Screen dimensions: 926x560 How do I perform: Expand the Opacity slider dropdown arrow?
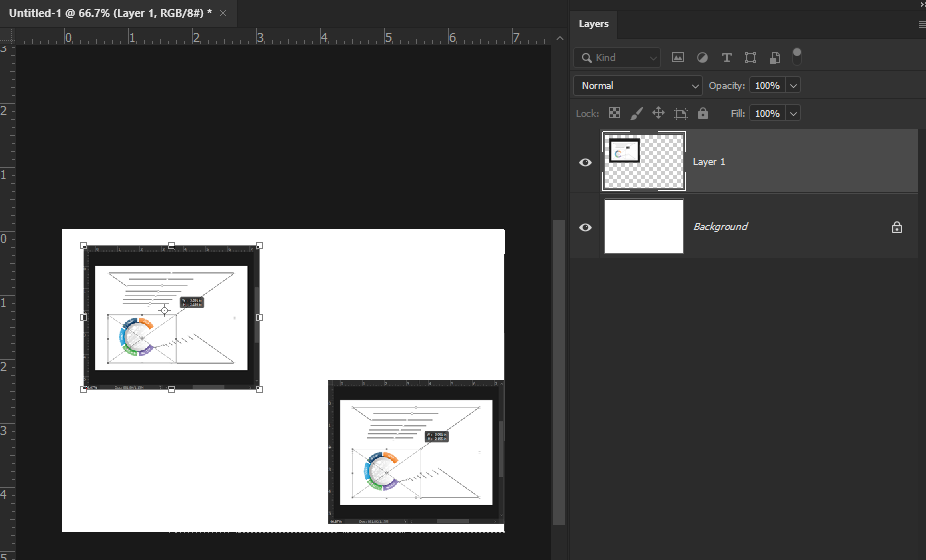click(x=794, y=86)
